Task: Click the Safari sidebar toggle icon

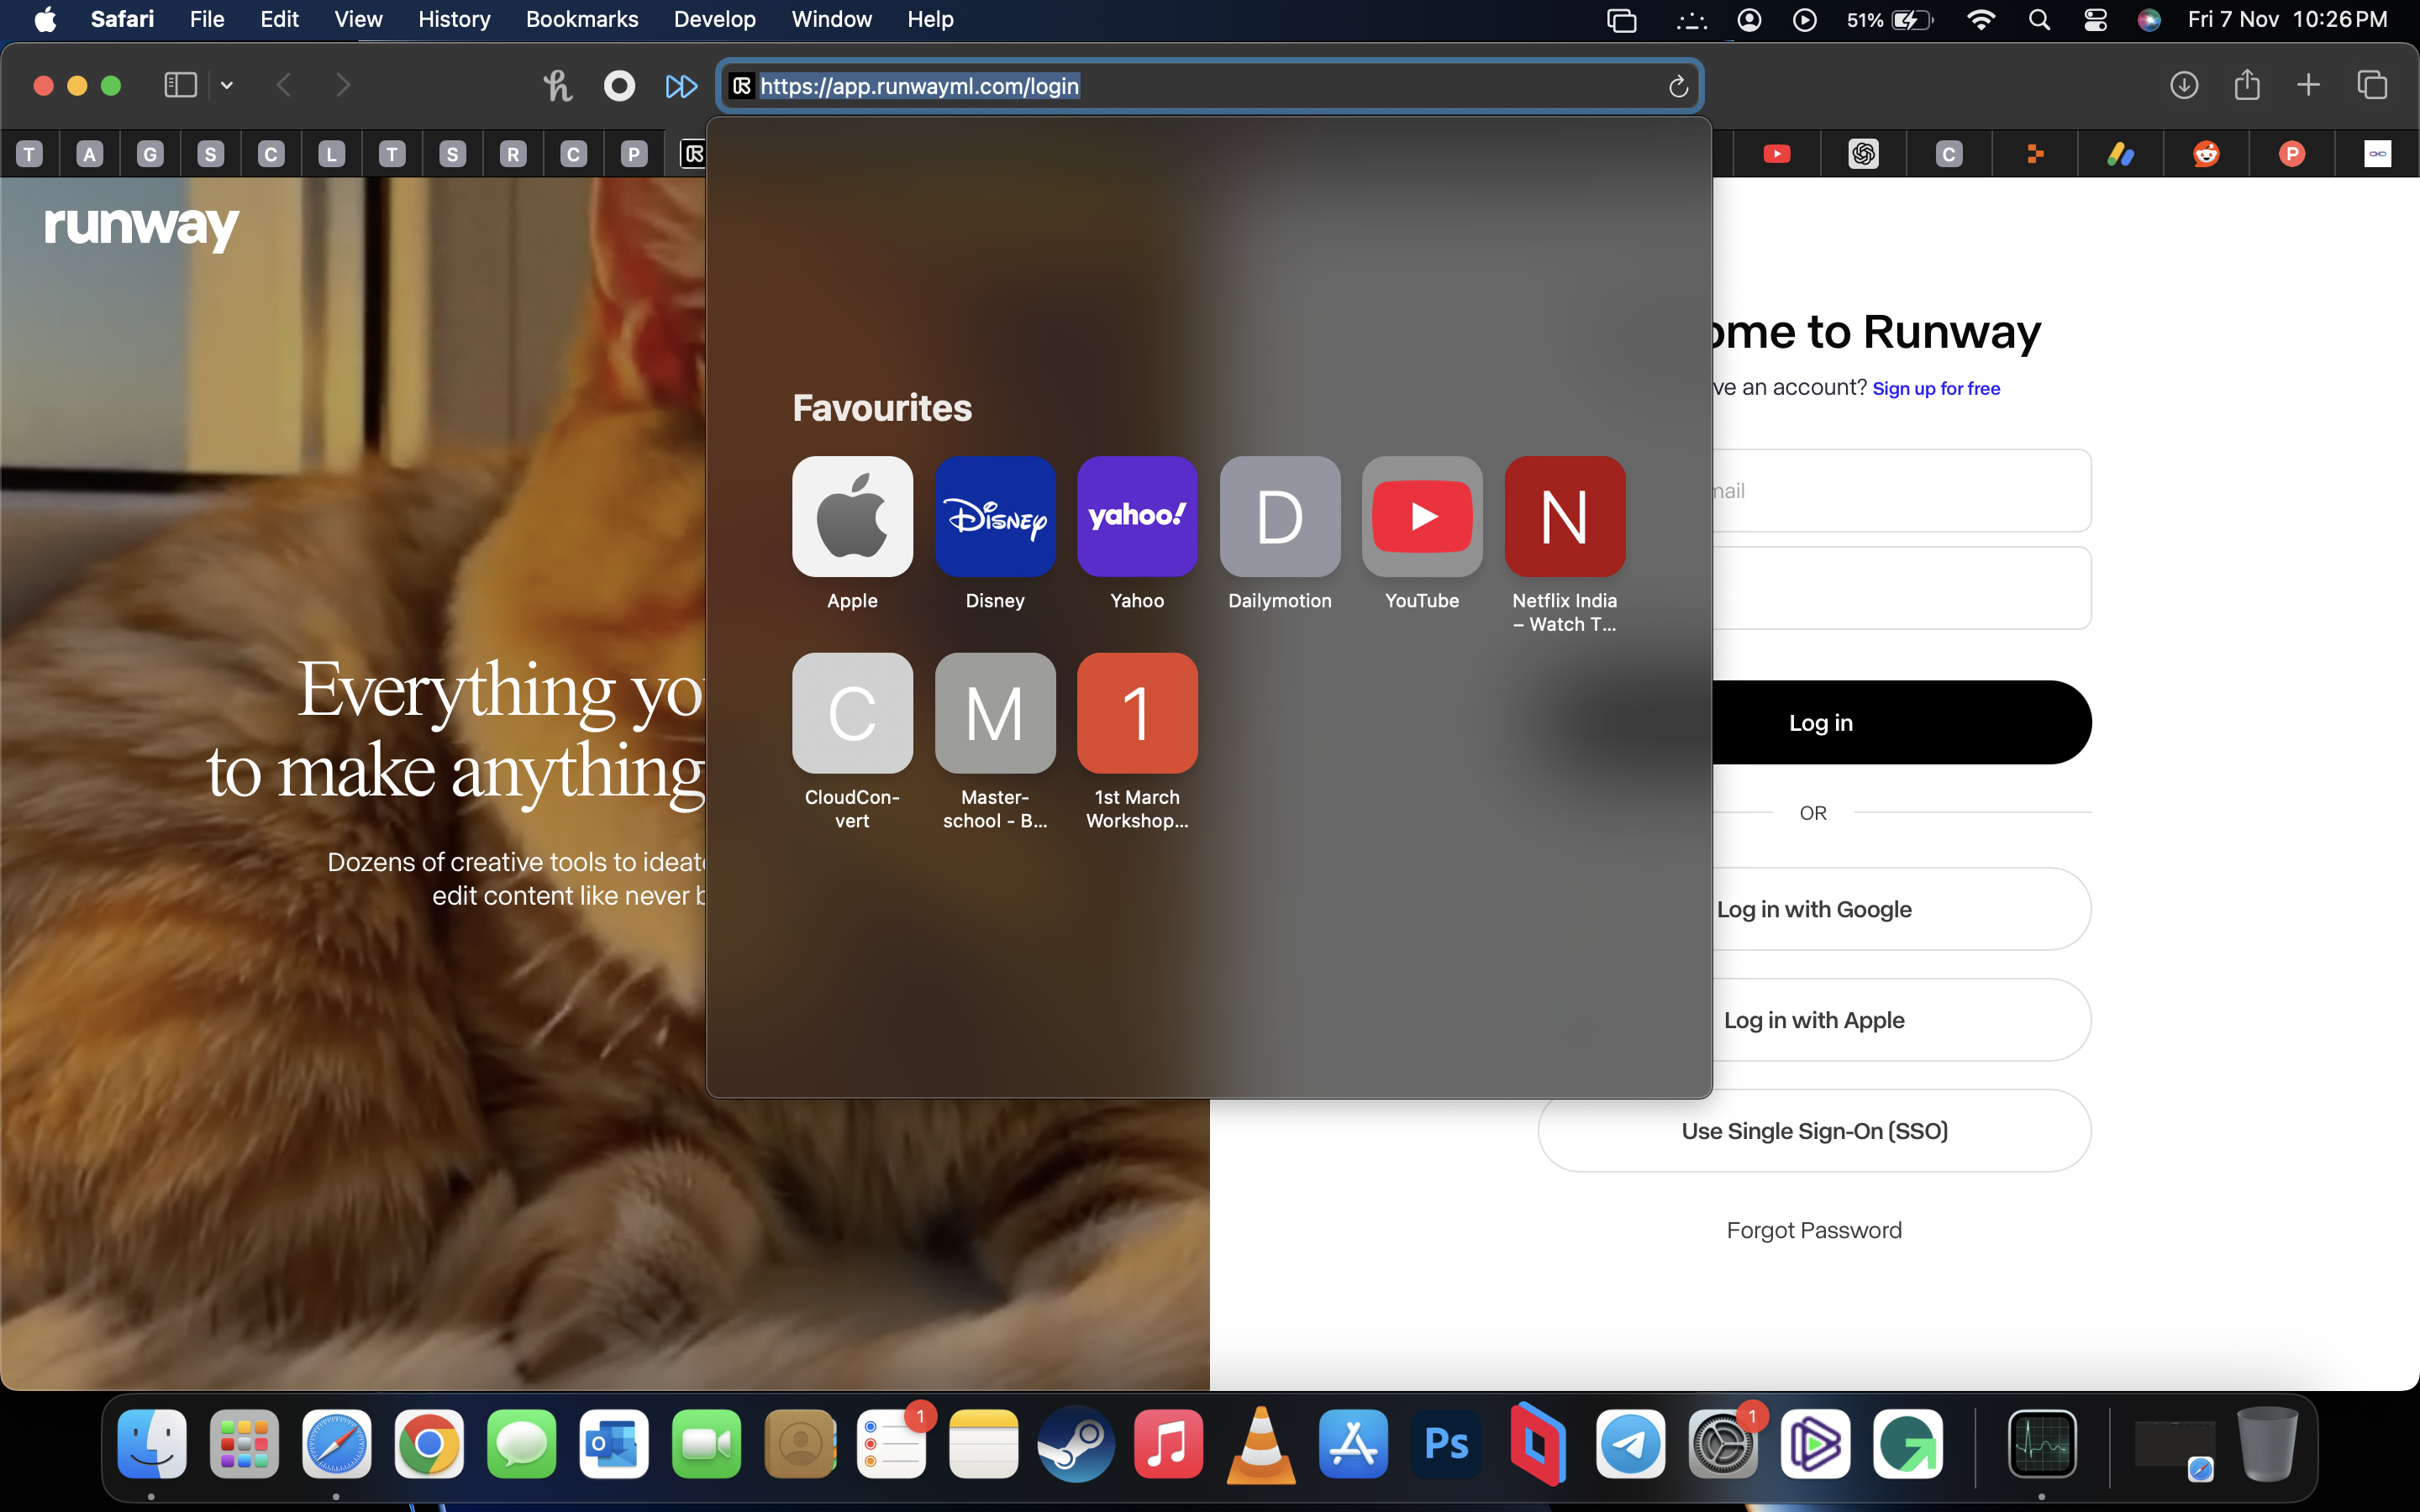Action: click(x=180, y=85)
